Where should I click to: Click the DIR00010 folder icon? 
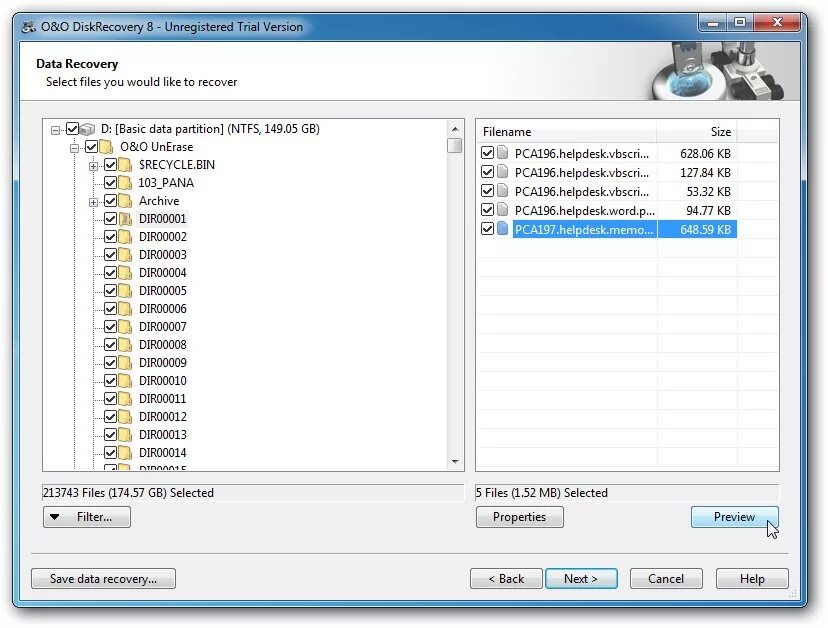coord(125,380)
